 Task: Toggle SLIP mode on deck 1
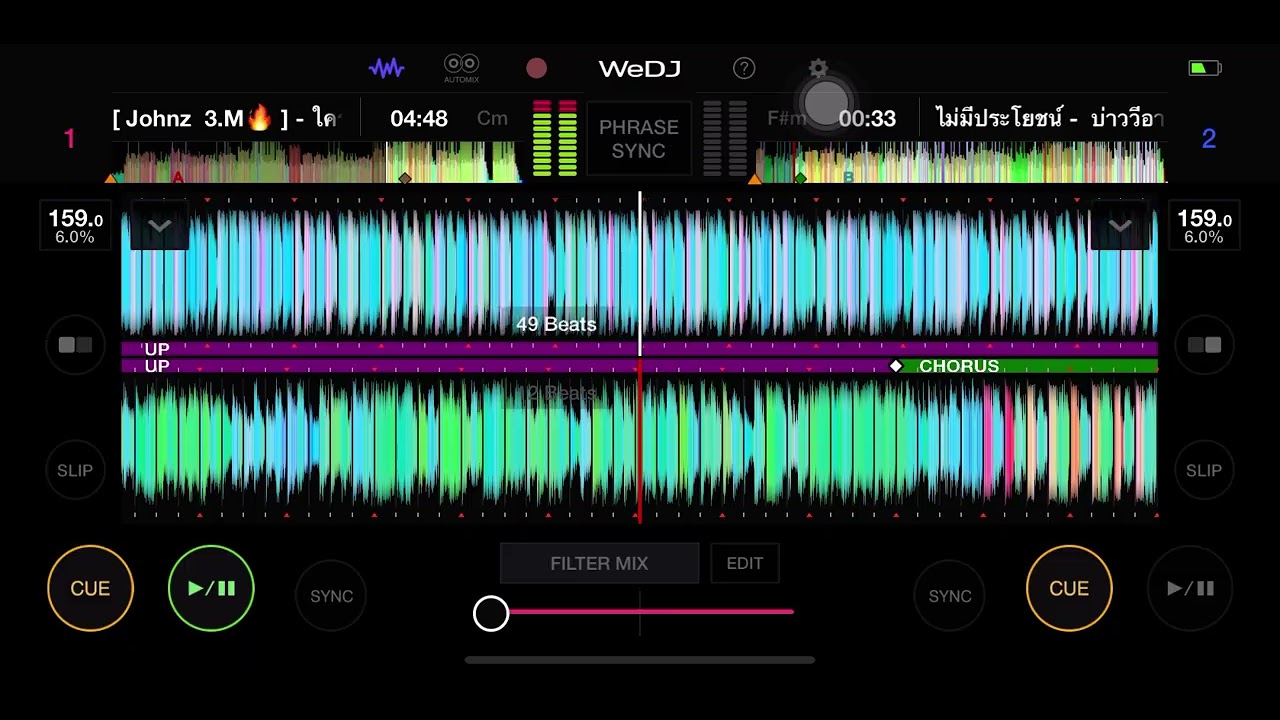coord(75,470)
